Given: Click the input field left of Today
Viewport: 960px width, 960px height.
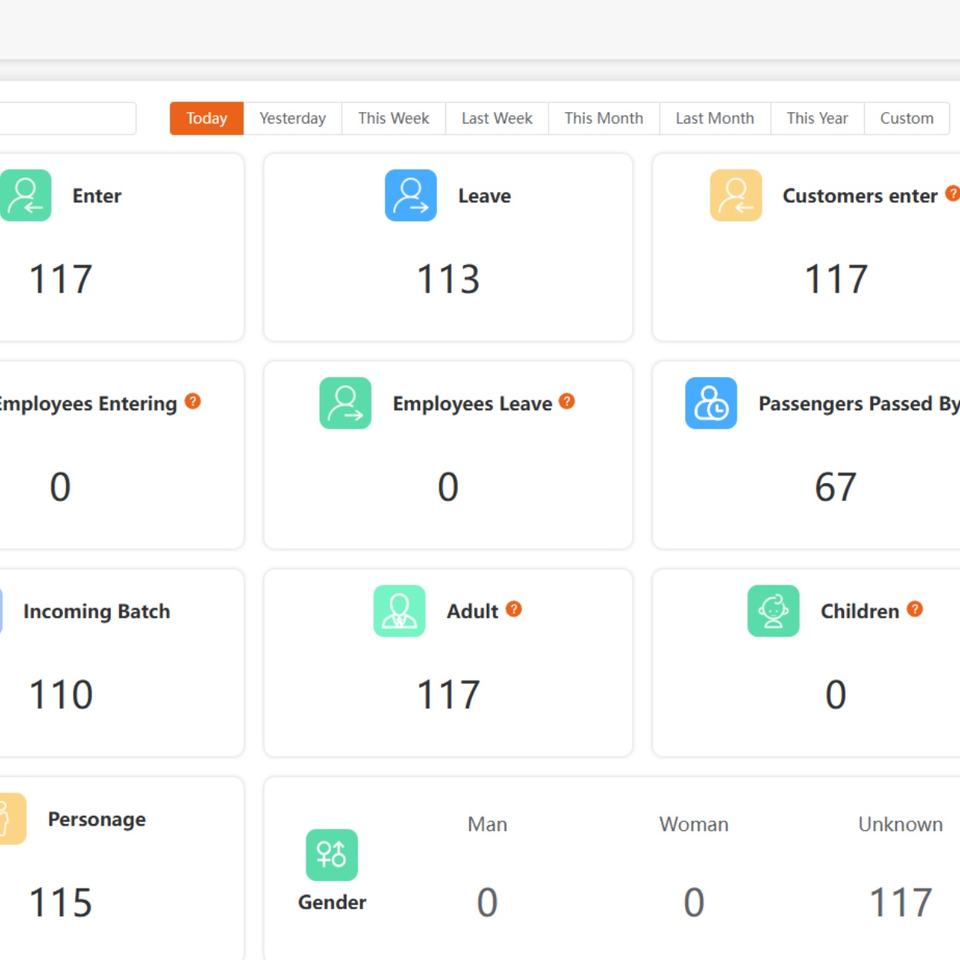Looking at the screenshot, I should coord(66,118).
